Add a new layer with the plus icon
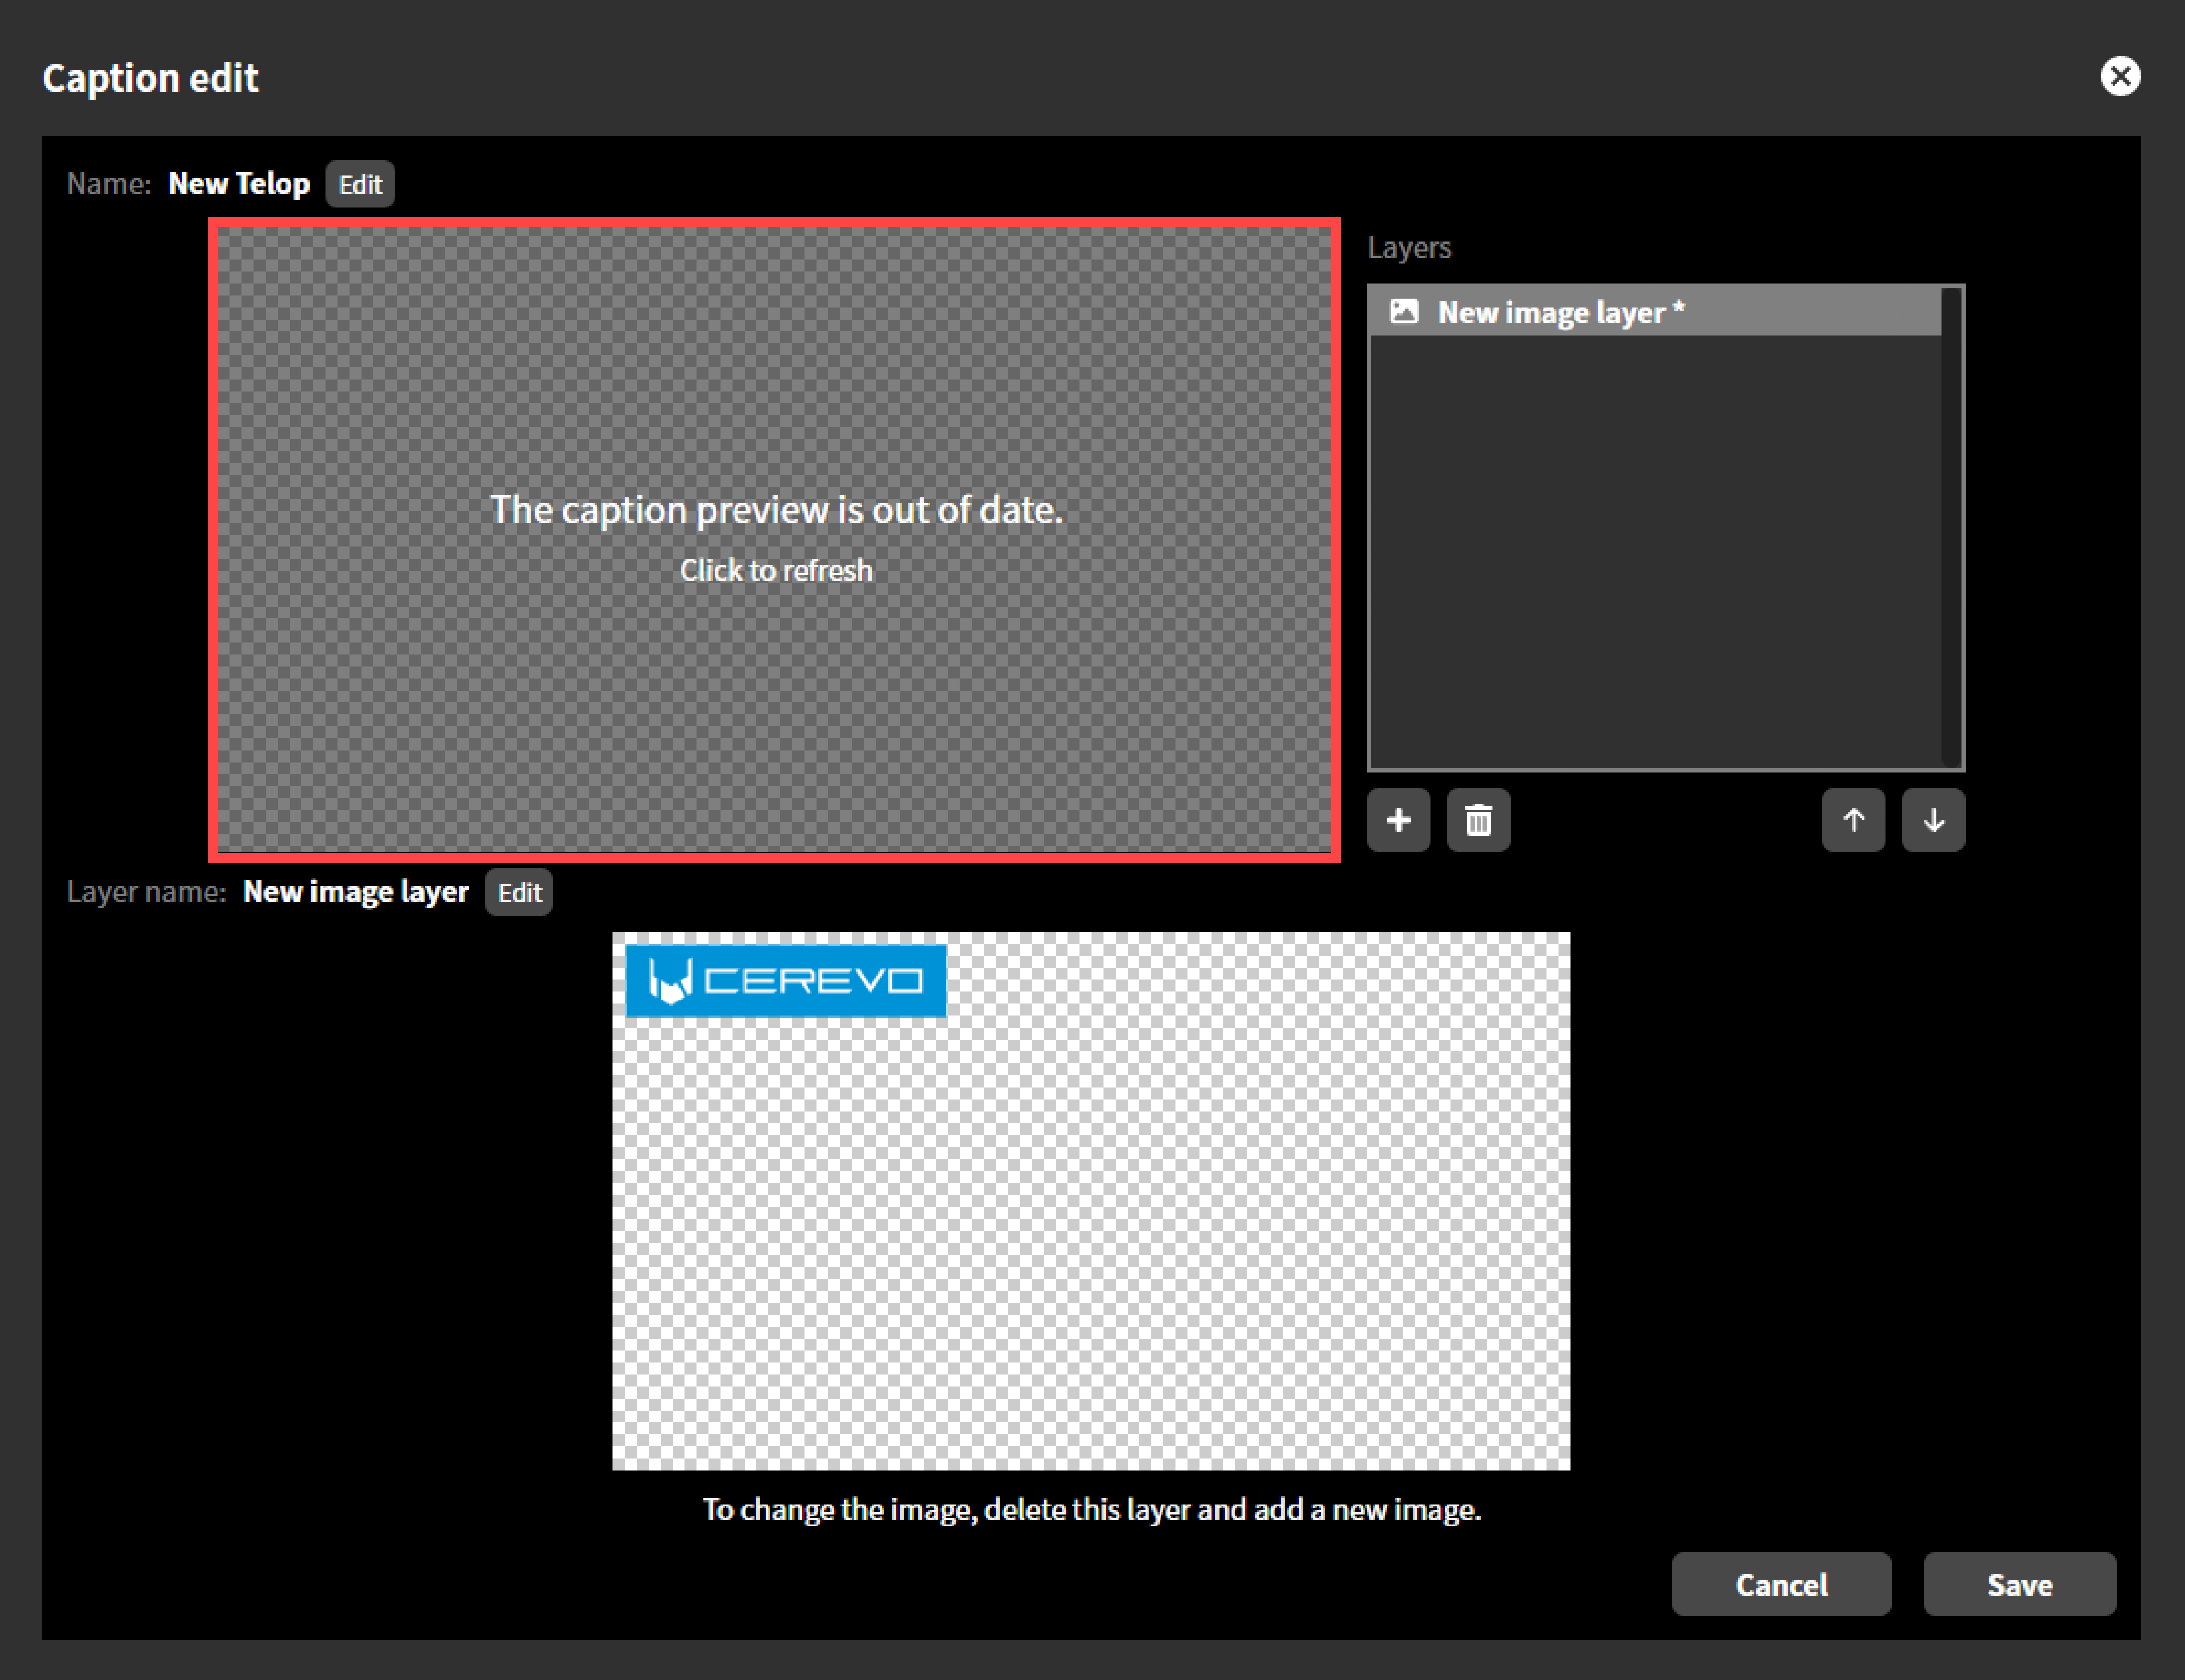The image size is (2185, 1680). point(1399,820)
